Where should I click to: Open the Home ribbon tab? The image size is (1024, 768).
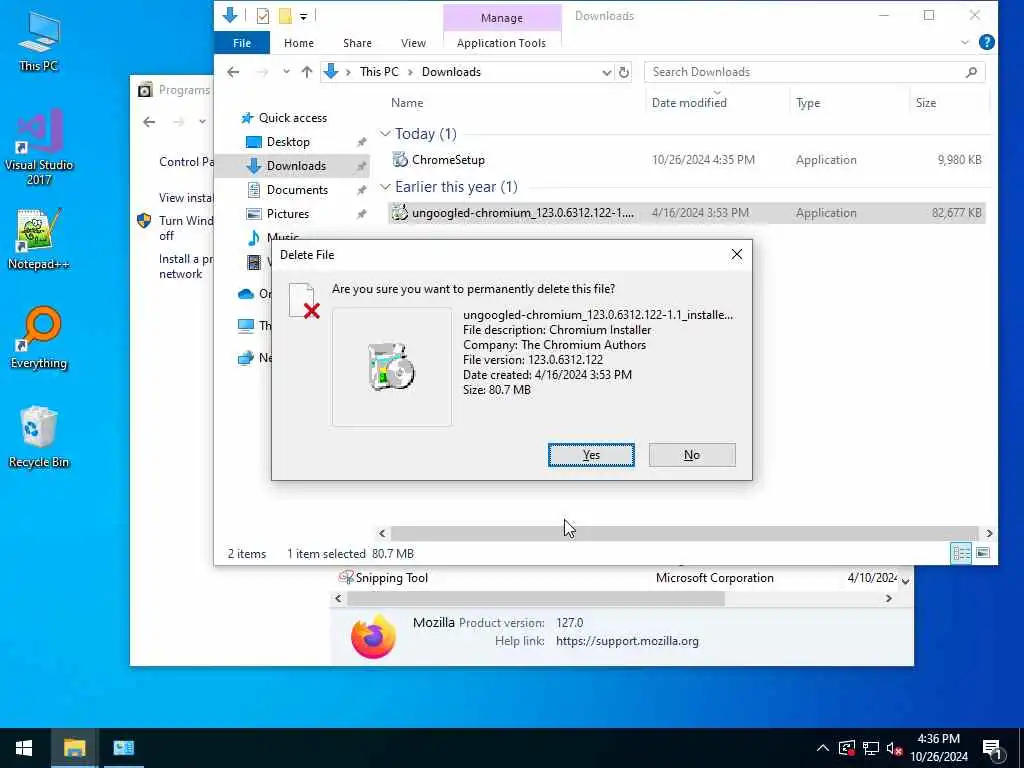(298, 43)
